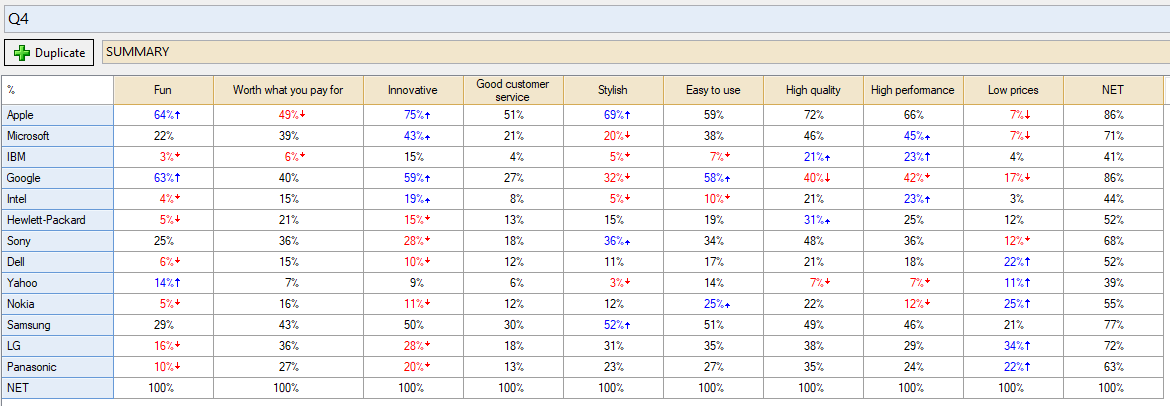Select the Hewlett-Packard row header
This screenshot has height=406, width=1170.
pyautogui.click(x=57, y=219)
